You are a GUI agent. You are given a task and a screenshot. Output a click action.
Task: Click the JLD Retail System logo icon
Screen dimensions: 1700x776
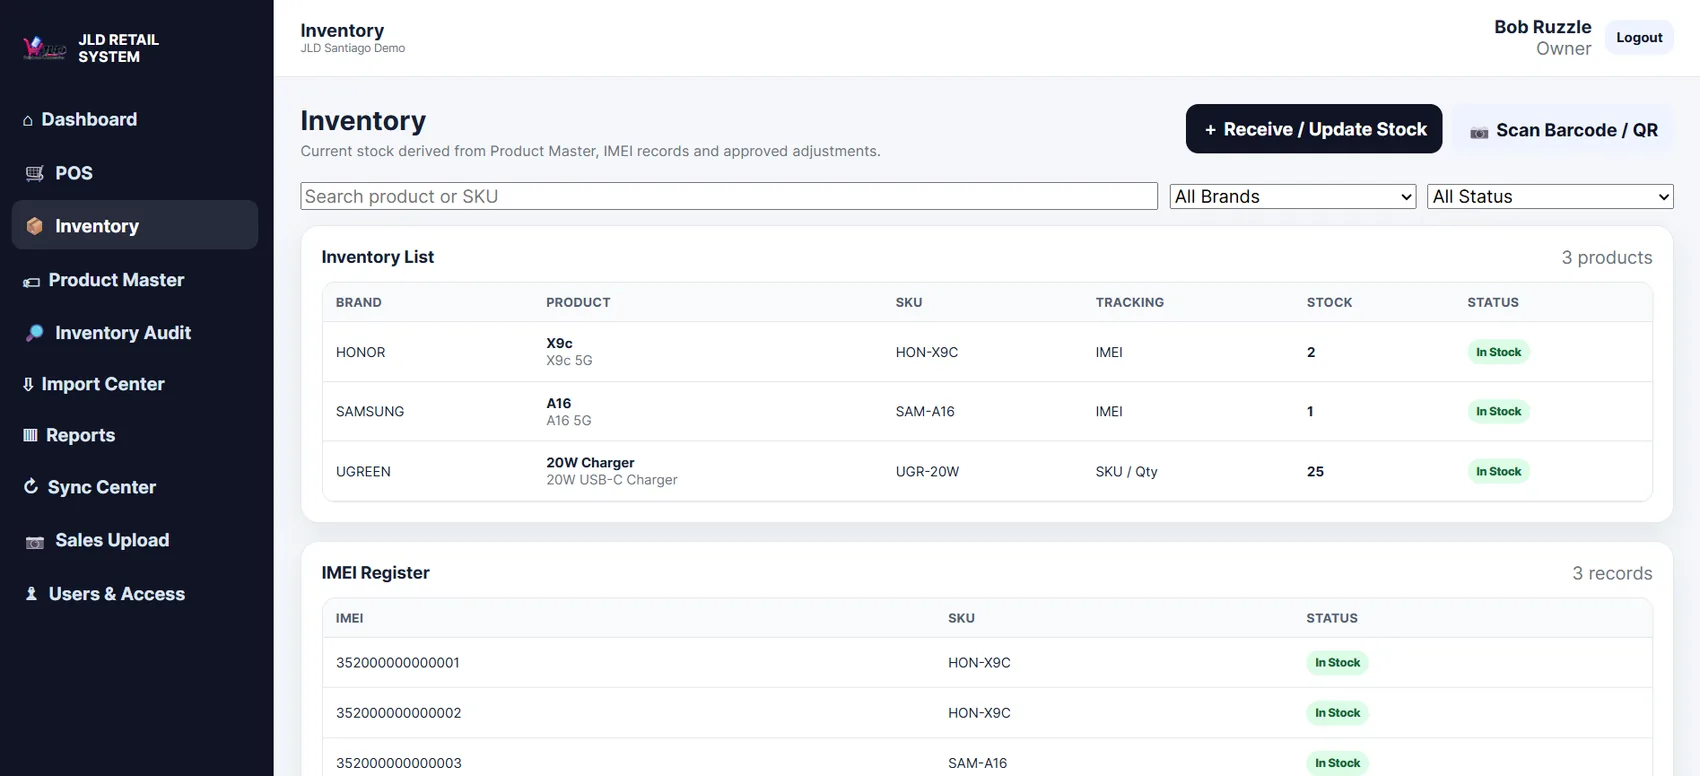tap(45, 47)
